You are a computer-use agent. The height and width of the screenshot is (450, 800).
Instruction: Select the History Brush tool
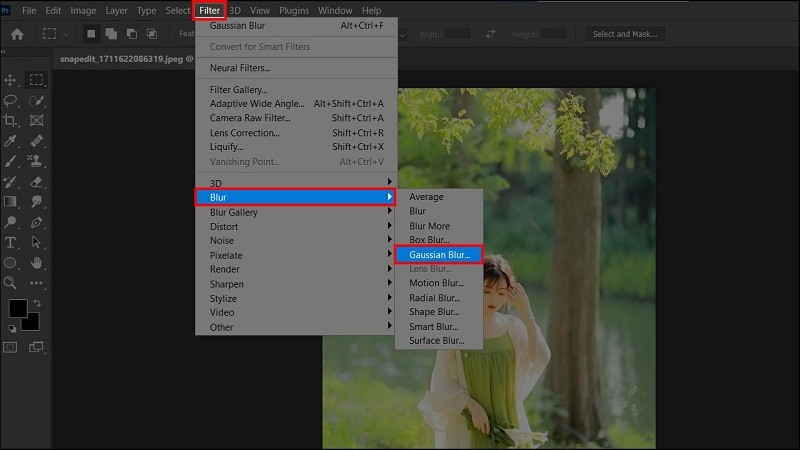coord(10,182)
